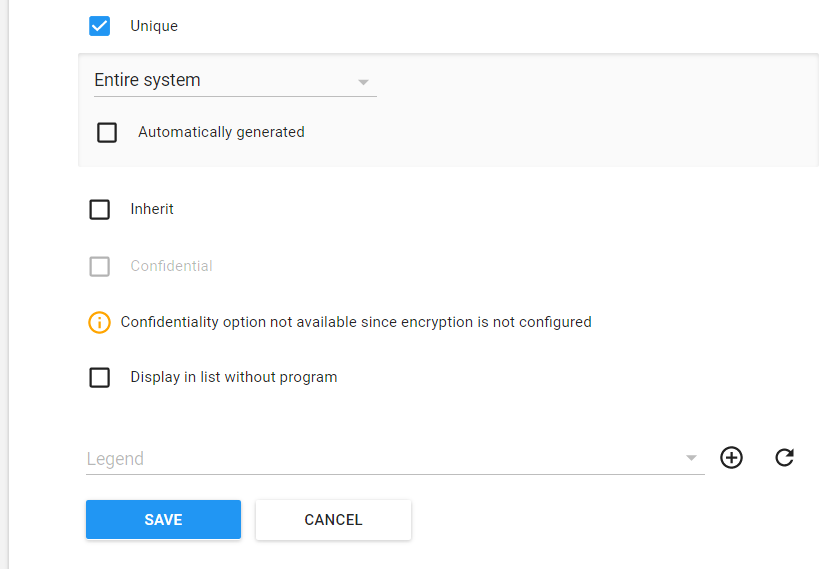833x569 pixels.
Task: Click the encryption not configured warning text
Action: 356,322
